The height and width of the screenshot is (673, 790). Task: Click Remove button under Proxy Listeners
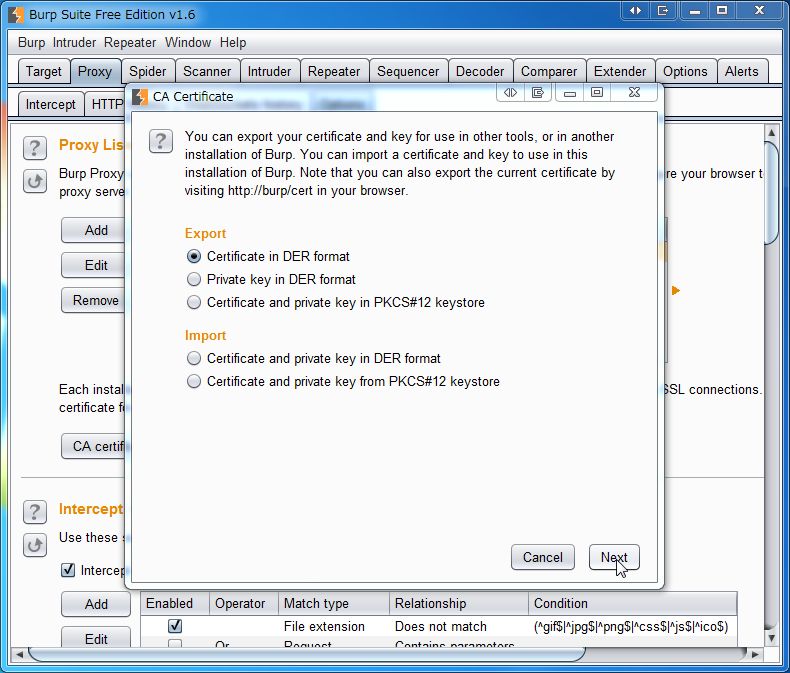(x=94, y=301)
